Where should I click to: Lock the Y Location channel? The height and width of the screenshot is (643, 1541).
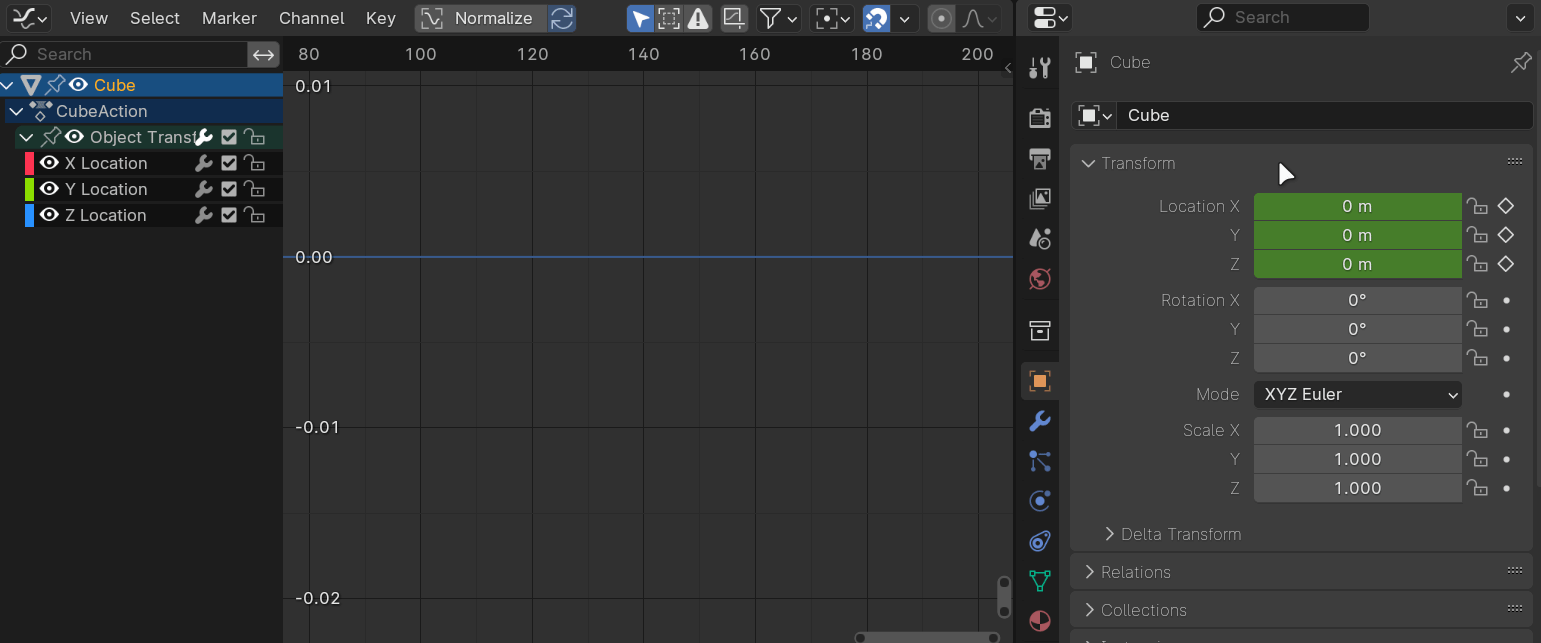(255, 189)
